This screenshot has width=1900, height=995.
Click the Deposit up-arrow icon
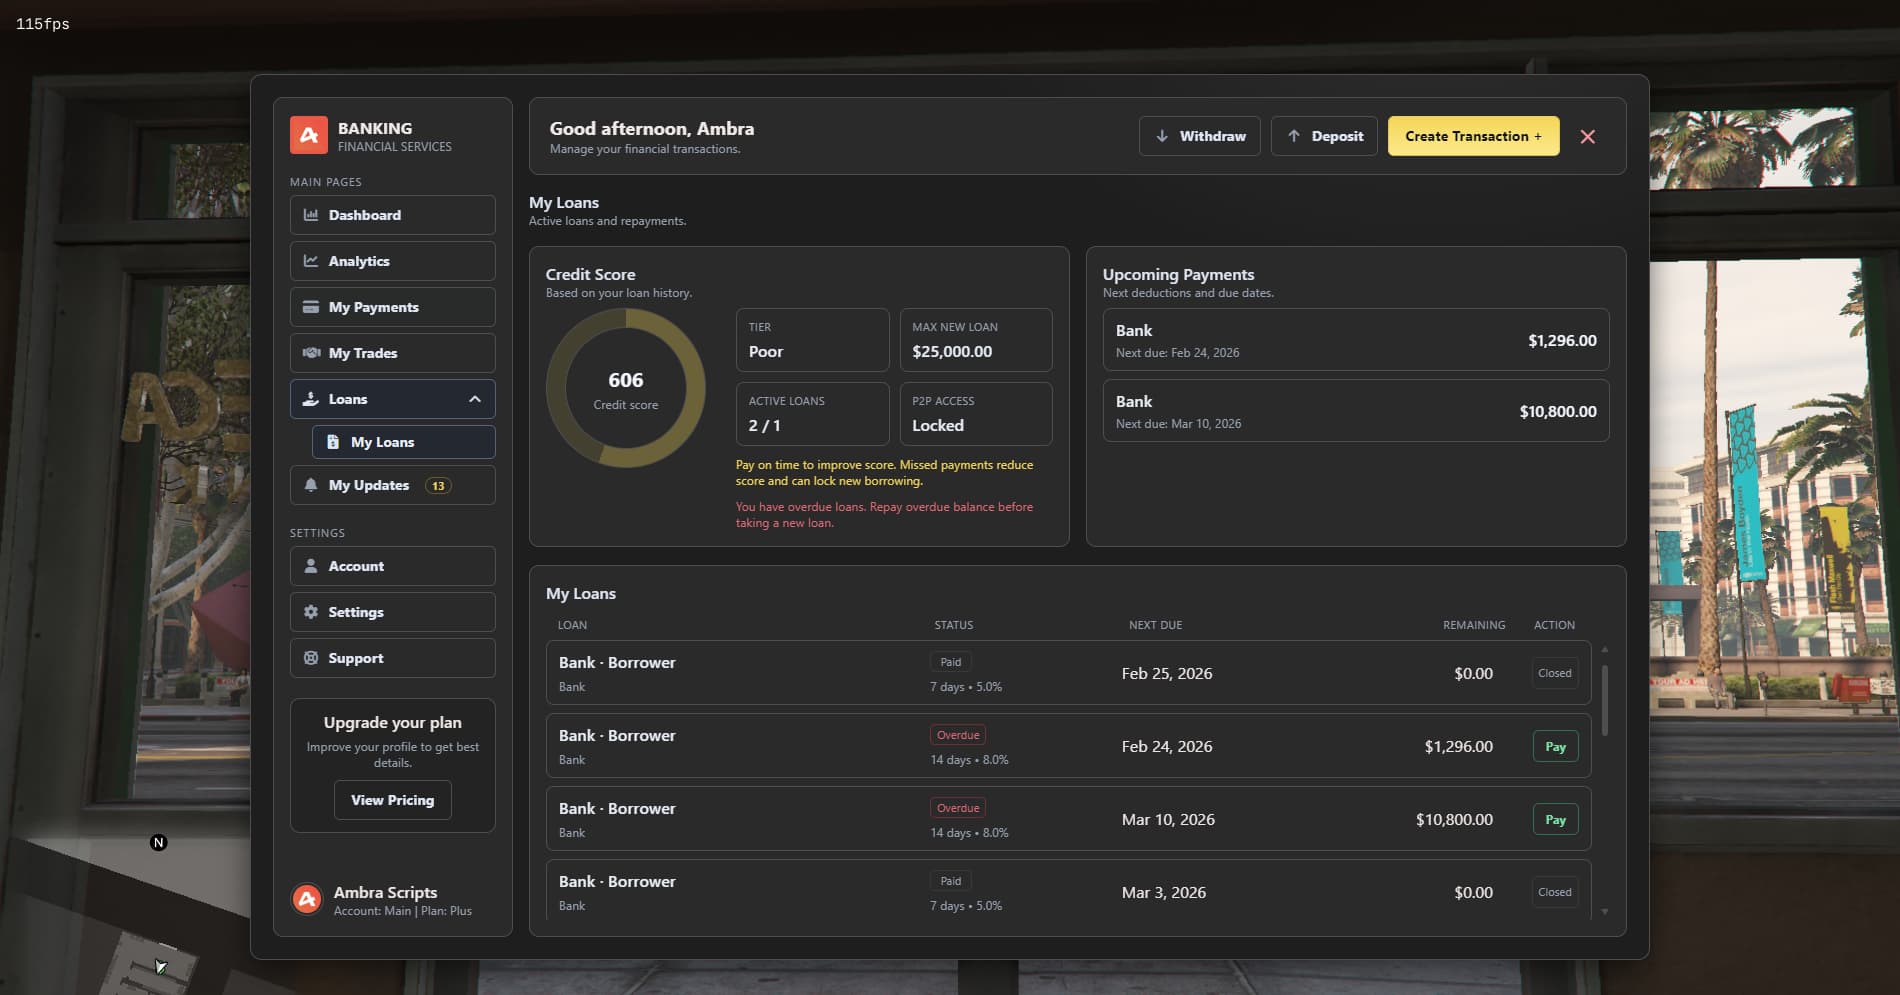(1294, 136)
